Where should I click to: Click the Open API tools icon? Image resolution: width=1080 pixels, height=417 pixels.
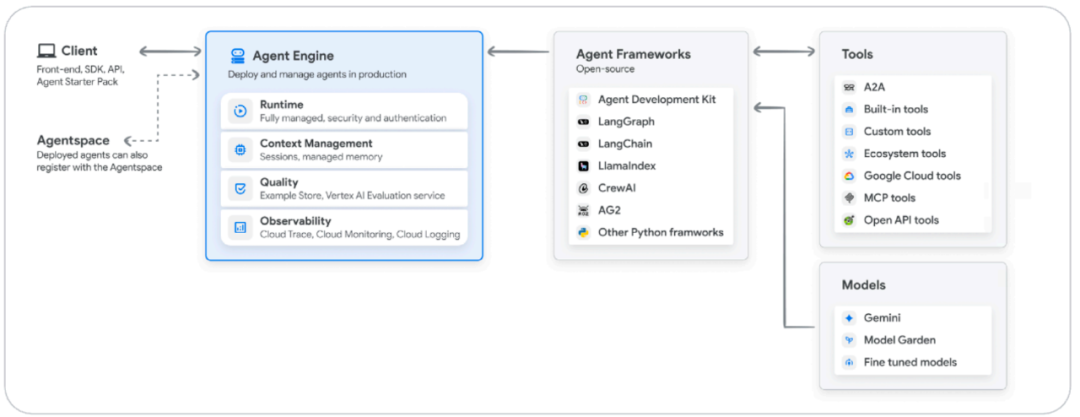(x=849, y=220)
